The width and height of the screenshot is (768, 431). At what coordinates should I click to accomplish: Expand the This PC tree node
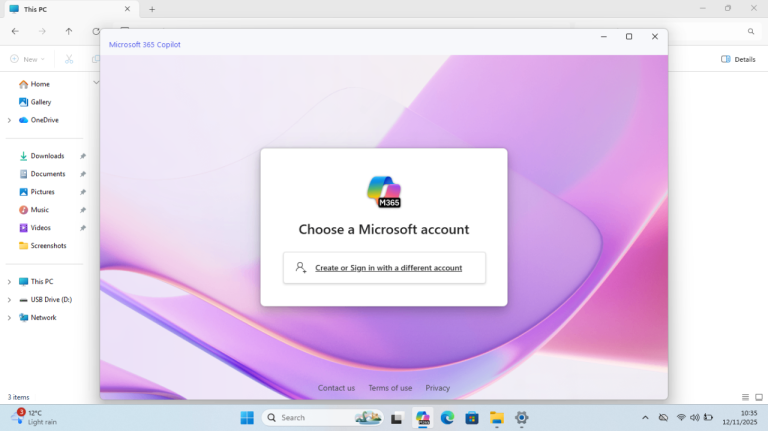click(x=9, y=282)
